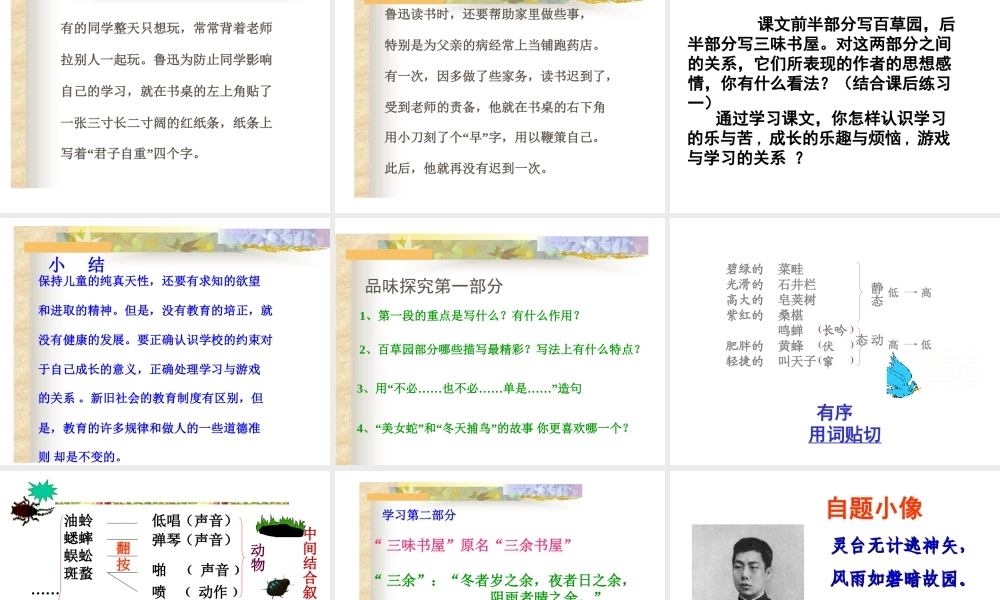Click the 高大的 皂荚树 row
The image size is (1000, 600).
770,300
